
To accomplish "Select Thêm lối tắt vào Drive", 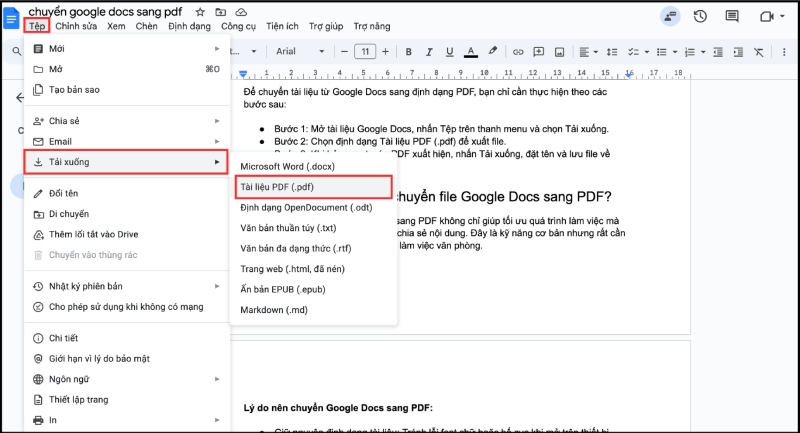I will (x=127, y=234).
